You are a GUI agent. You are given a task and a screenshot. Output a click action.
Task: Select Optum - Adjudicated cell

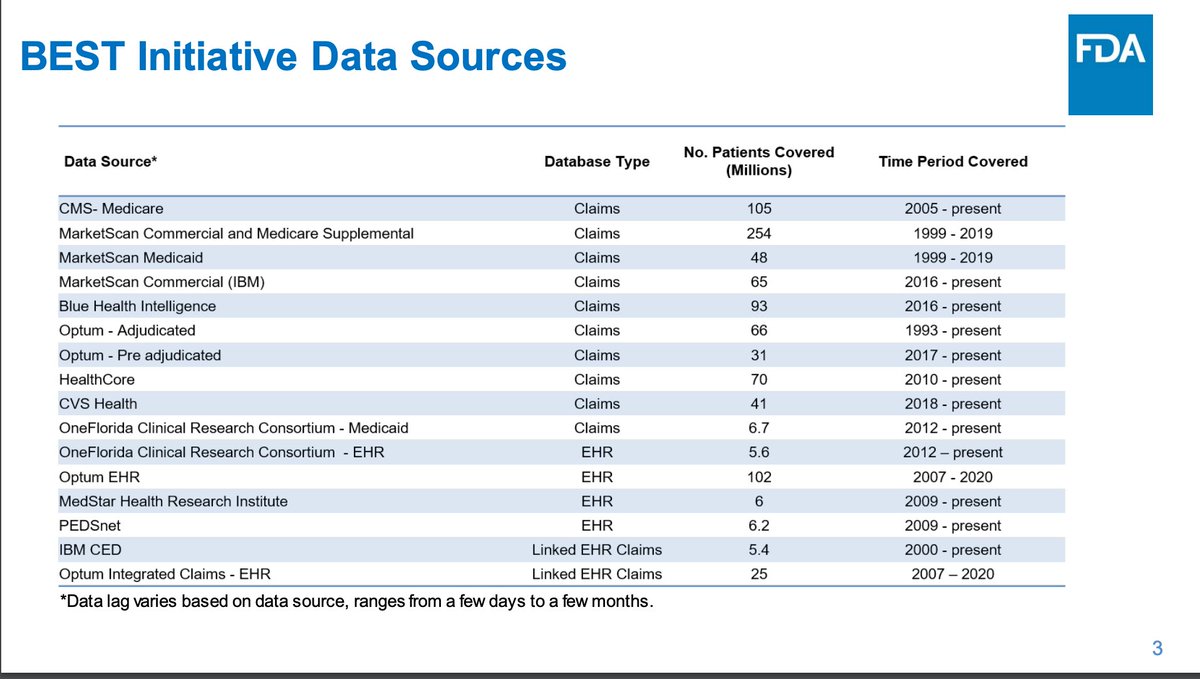pyautogui.click(x=127, y=330)
